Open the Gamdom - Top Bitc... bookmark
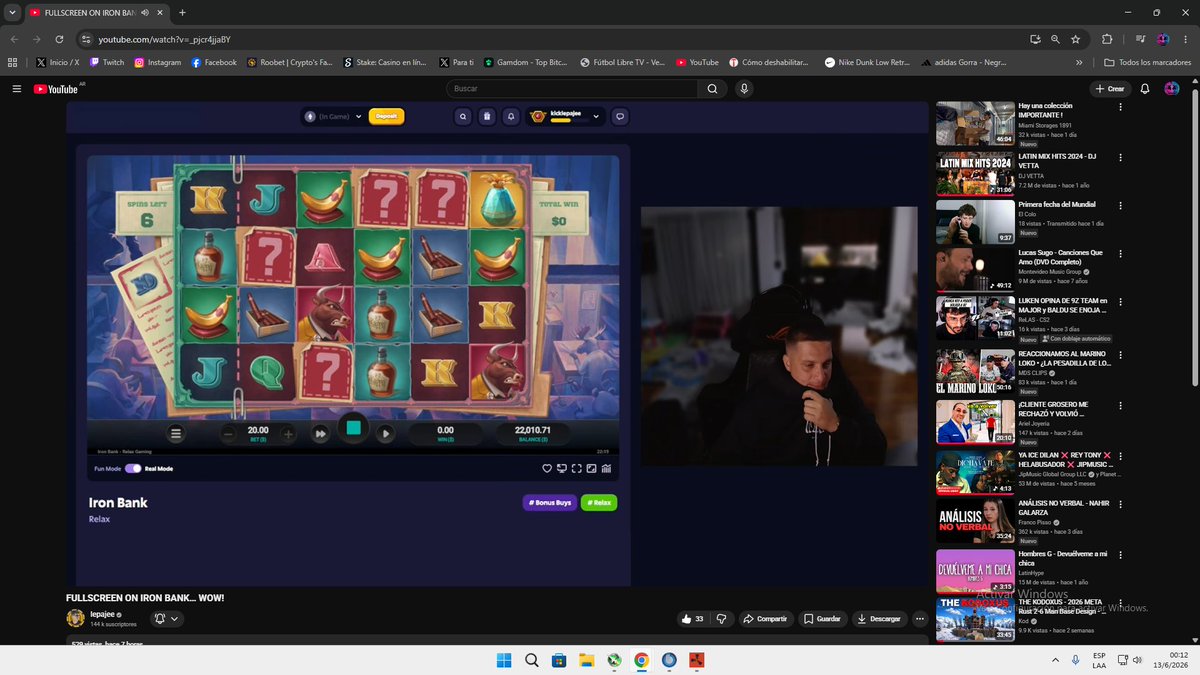The height and width of the screenshot is (675, 1200). point(525,62)
